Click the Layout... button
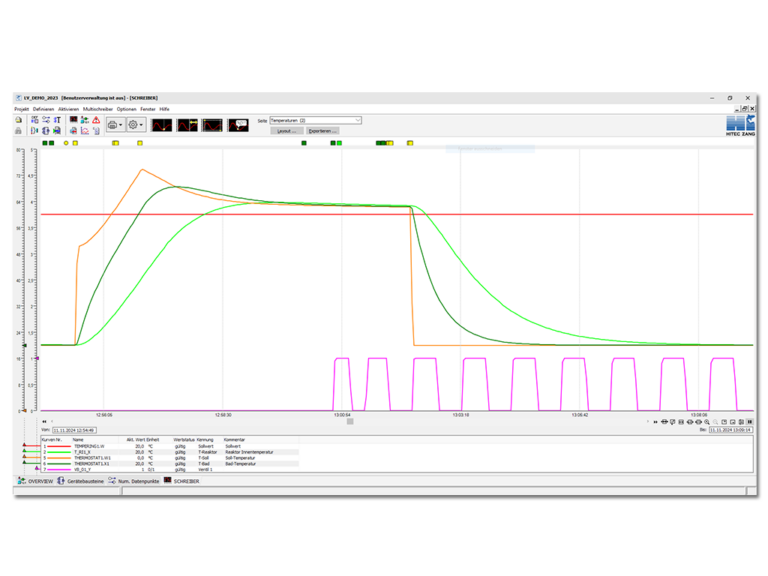The width and height of the screenshot is (768, 576). pos(285,131)
